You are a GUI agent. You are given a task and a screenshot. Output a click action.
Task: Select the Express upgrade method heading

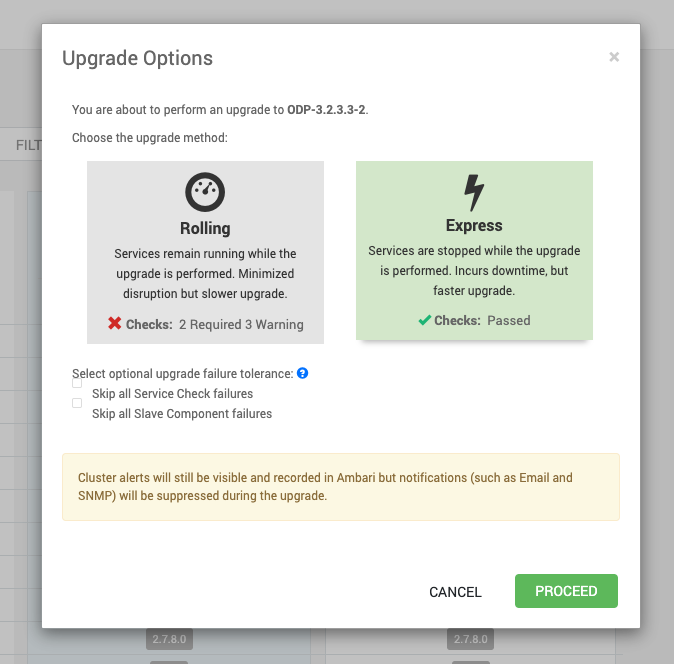474,225
